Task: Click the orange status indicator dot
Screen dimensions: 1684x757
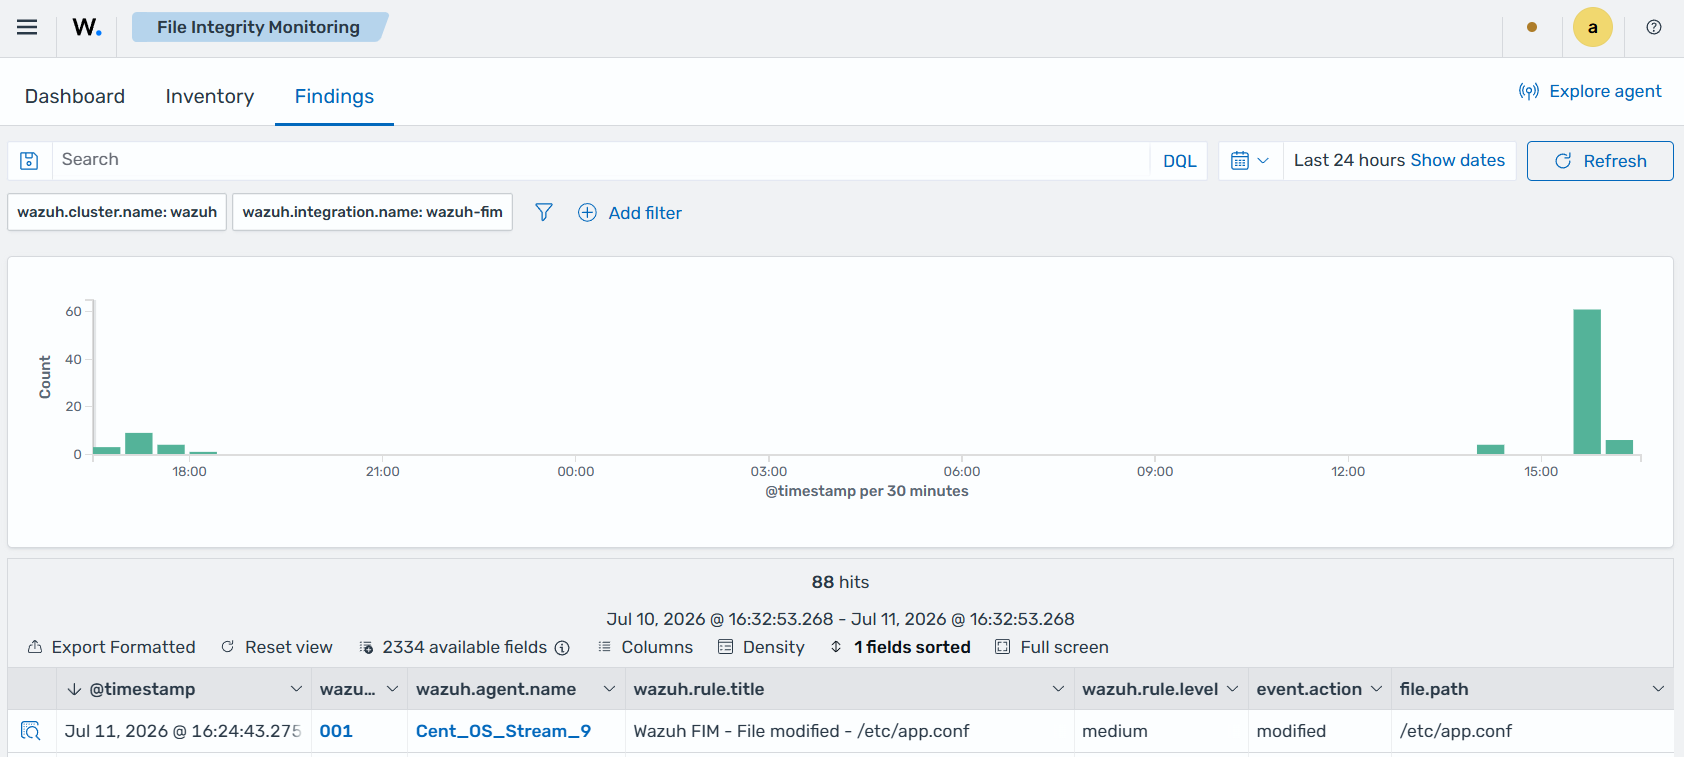Action: tap(1532, 27)
